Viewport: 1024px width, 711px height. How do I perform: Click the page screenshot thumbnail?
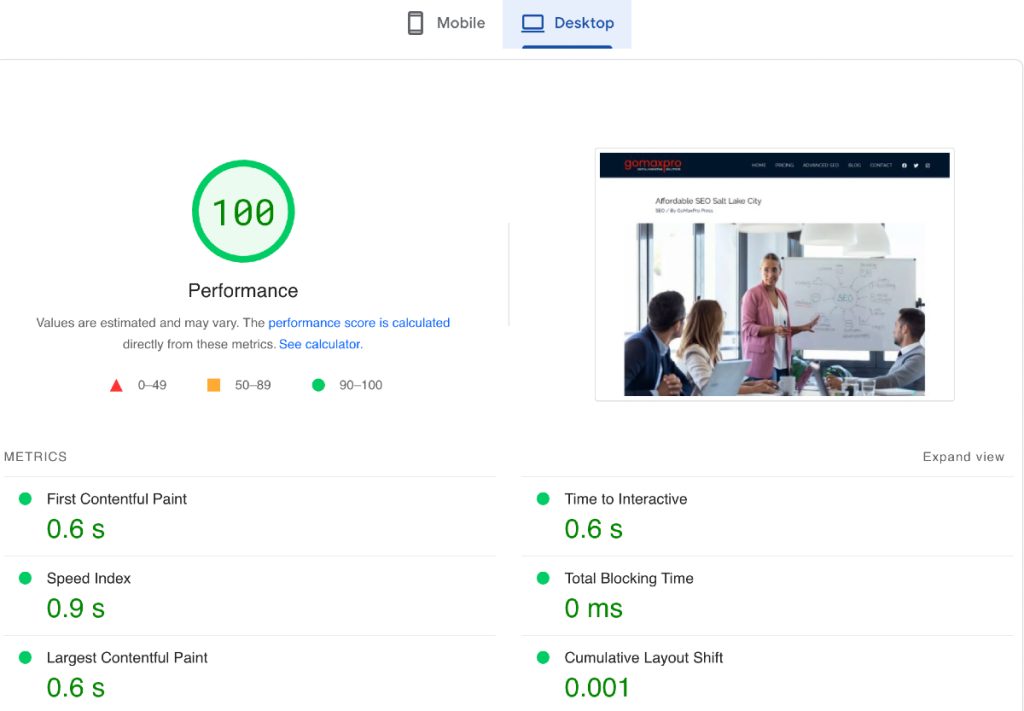coord(775,275)
